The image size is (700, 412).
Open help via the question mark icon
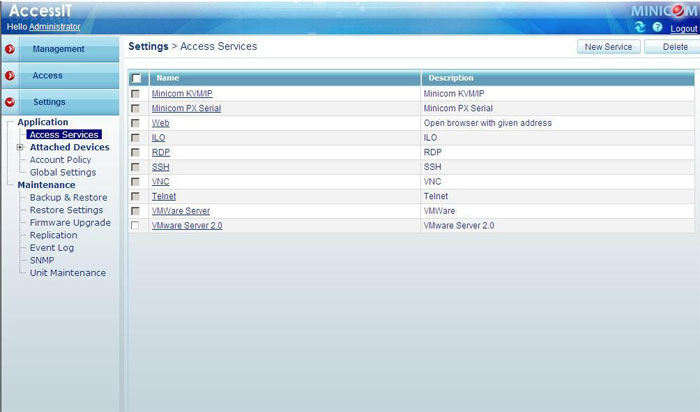(x=658, y=28)
